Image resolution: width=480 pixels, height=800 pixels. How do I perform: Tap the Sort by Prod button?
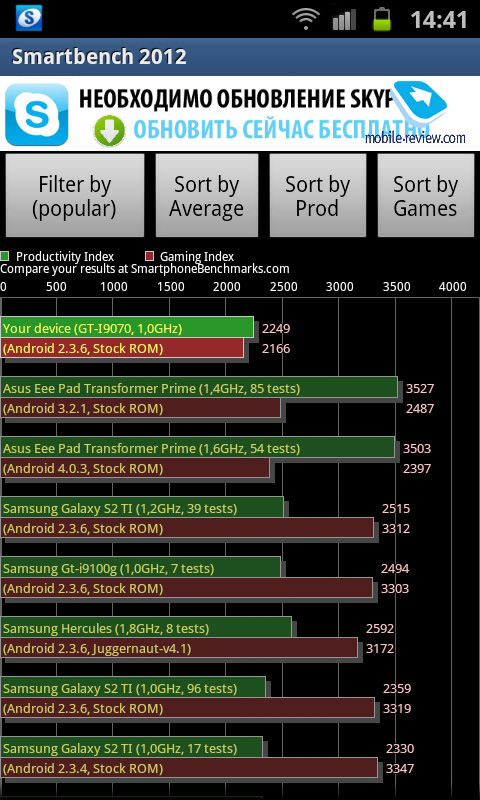[x=317, y=196]
